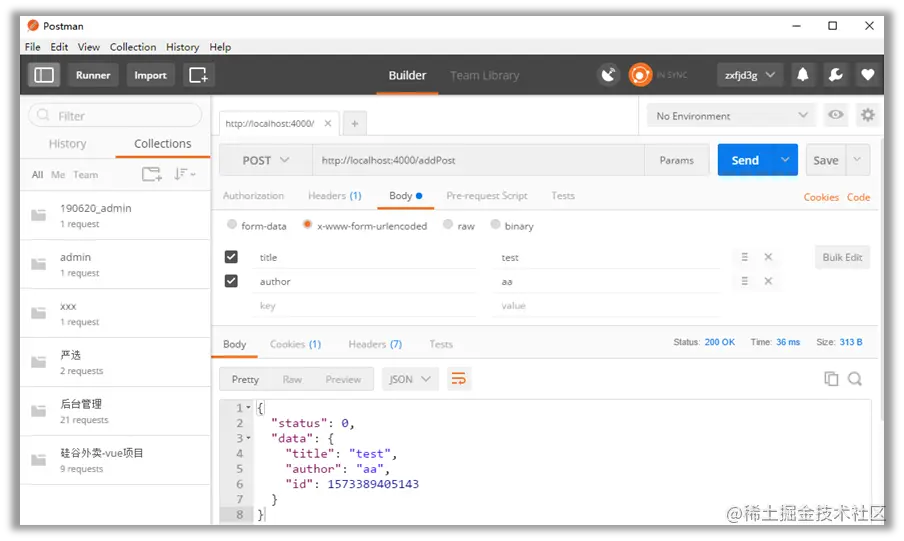Open the File menu

point(32,47)
